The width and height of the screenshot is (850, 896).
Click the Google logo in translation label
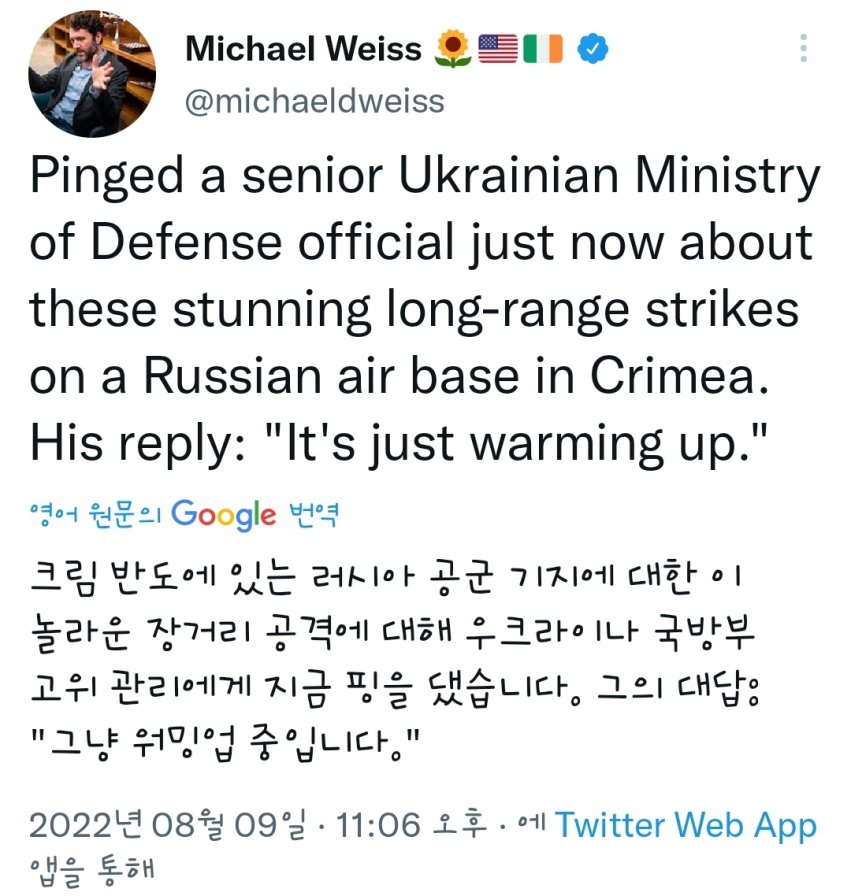click(223, 515)
